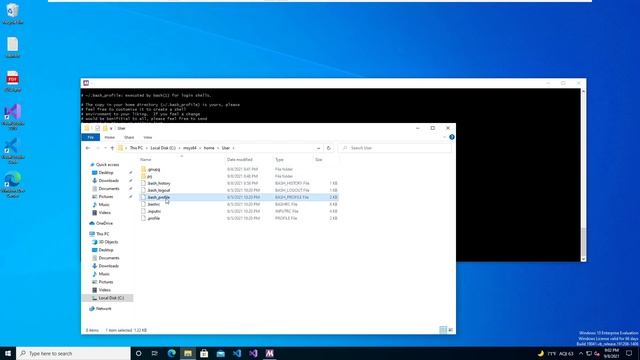This screenshot has width=640, height=360.
Task: Open the Quick Access Toolbar customize dropdown
Action: (x=111, y=129)
